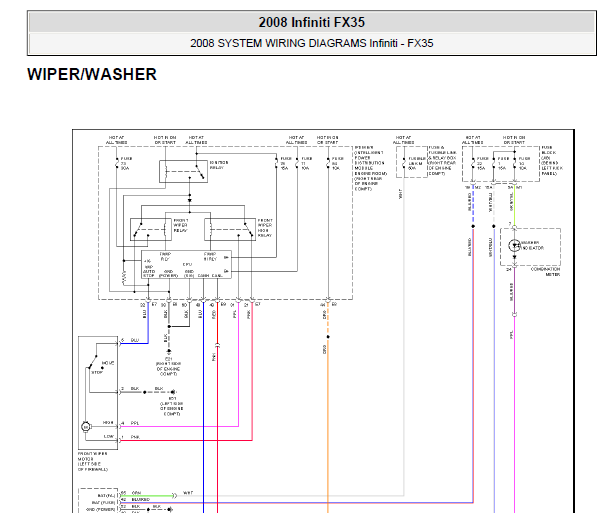Viewport: 604px width, 513px height.
Task: Click the "BLU/RED" wire label at pin 42
Action: [x=140, y=500]
